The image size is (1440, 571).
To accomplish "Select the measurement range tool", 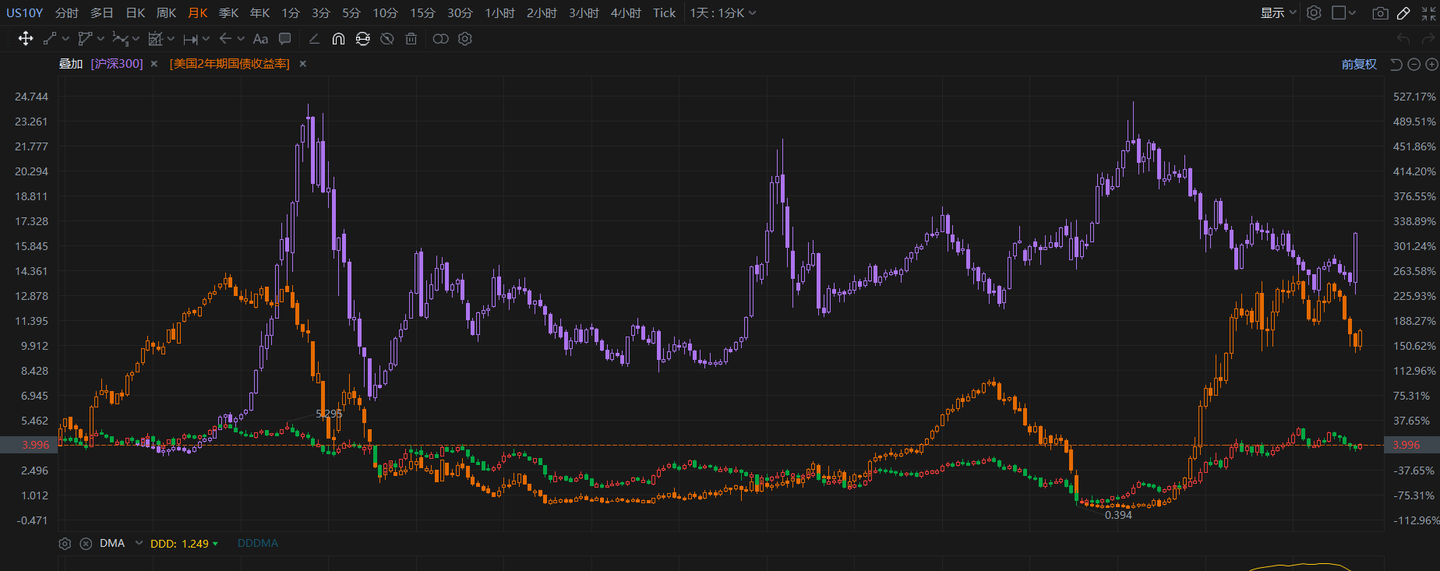I will point(190,39).
